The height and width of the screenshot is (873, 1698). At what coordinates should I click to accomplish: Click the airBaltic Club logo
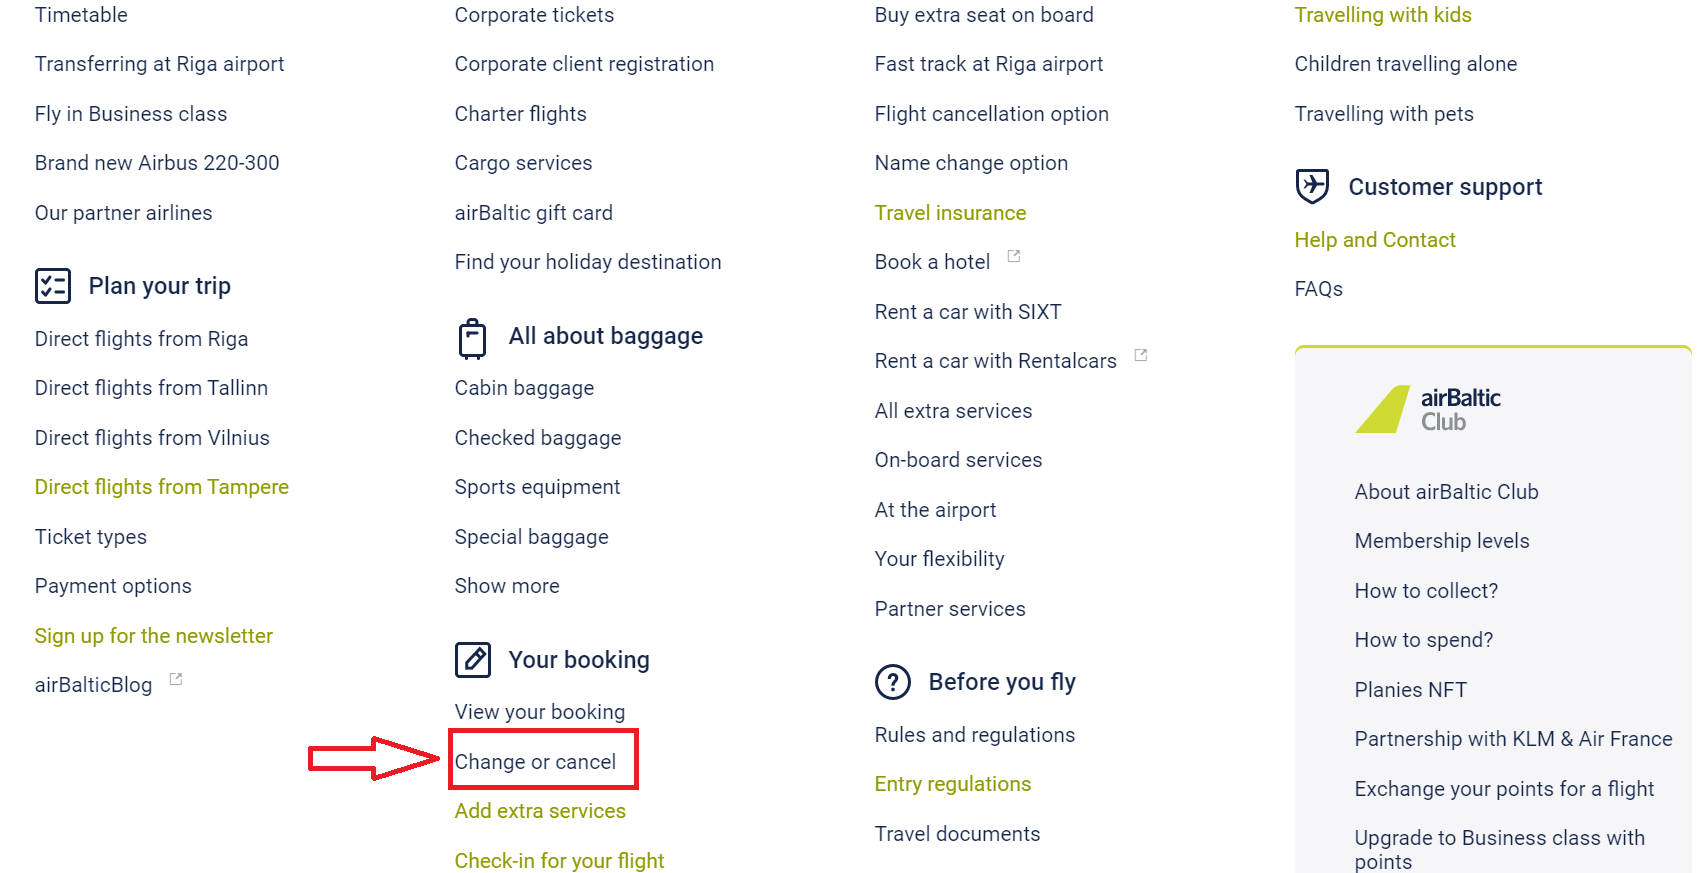(1428, 409)
